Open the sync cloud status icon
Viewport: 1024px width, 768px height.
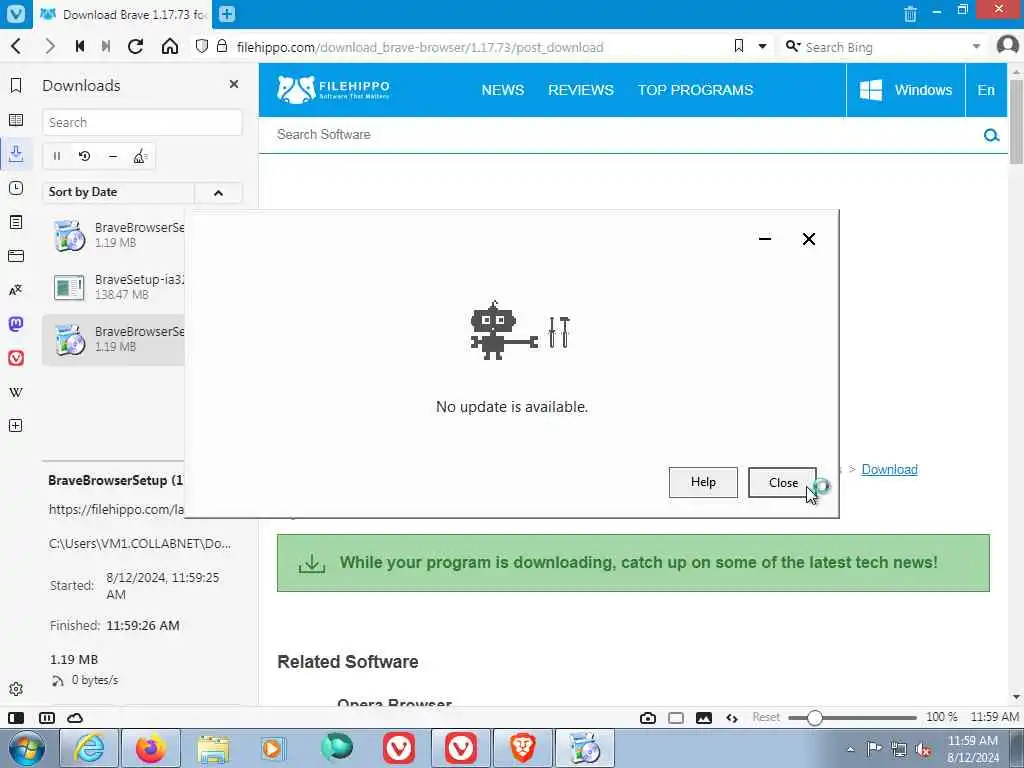click(x=75, y=718)
